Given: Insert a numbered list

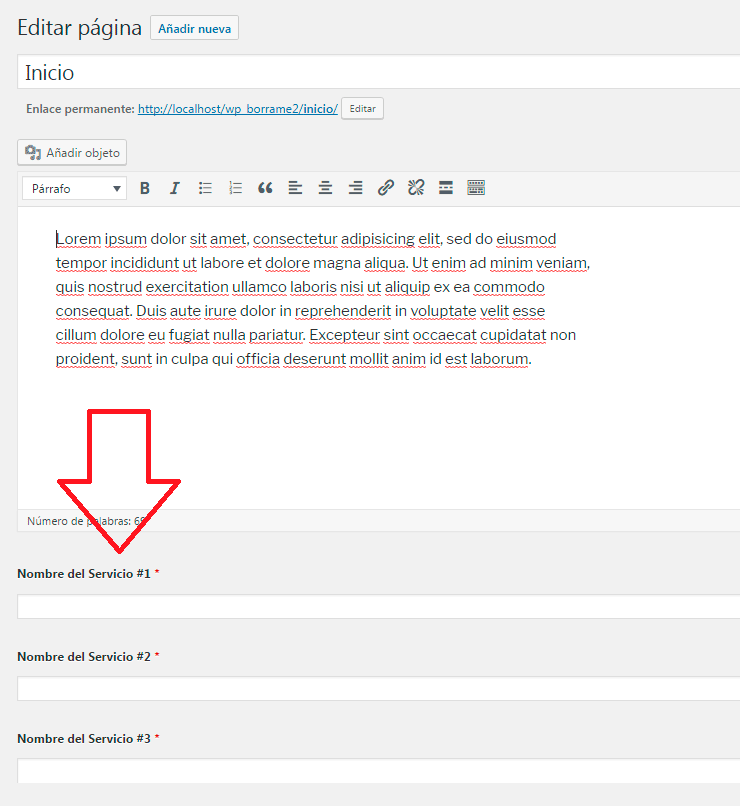Looking at the screenshot, I should tap(235, 188).
